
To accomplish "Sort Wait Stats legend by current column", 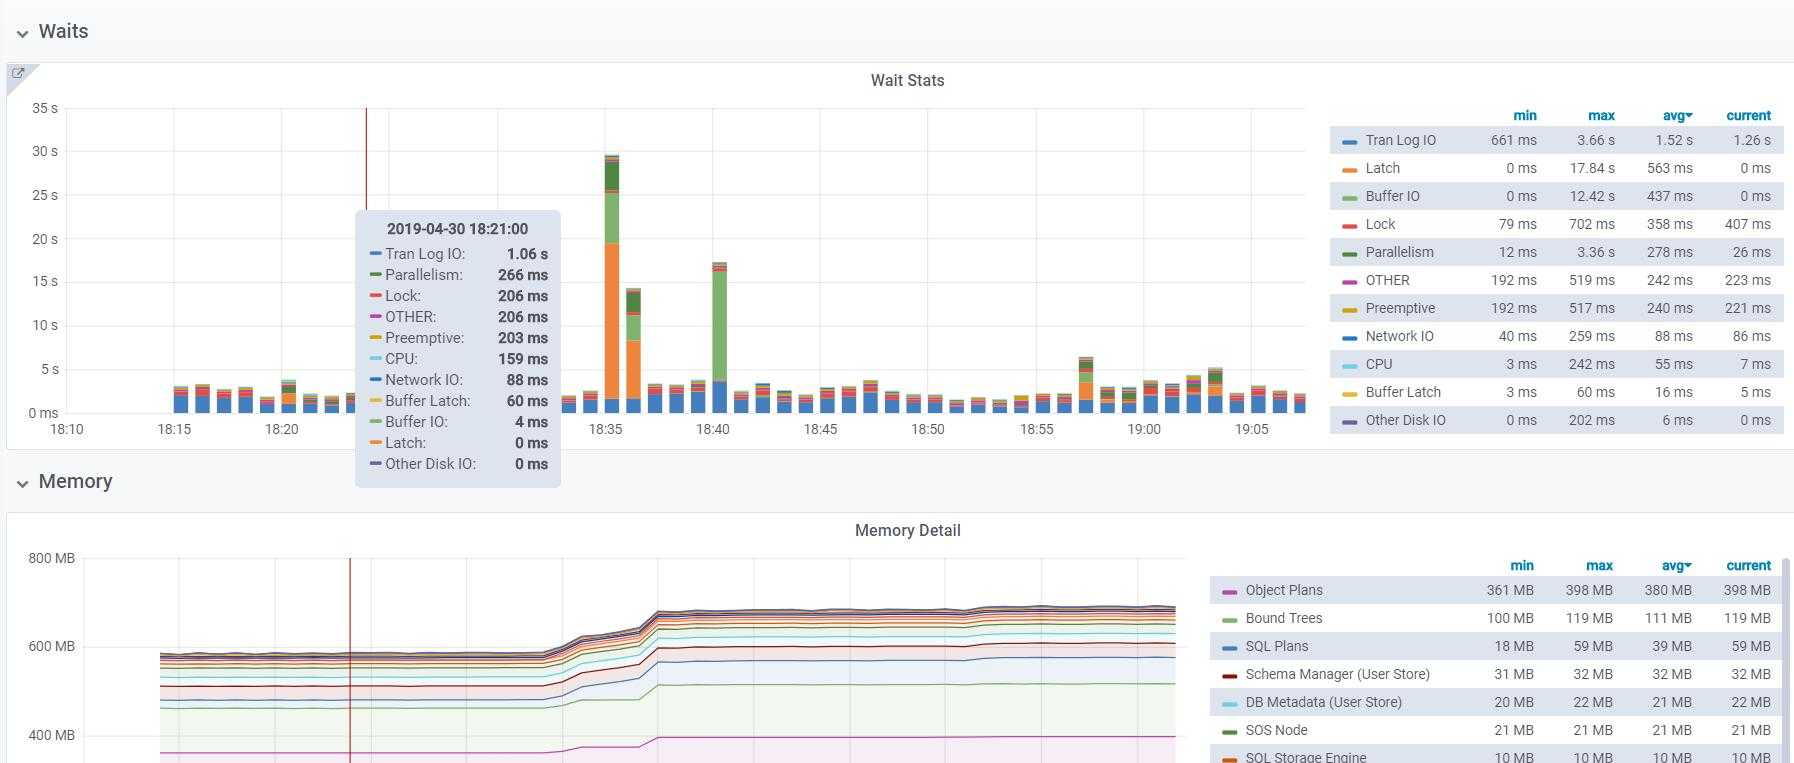I will click(x=1748, y=116).
